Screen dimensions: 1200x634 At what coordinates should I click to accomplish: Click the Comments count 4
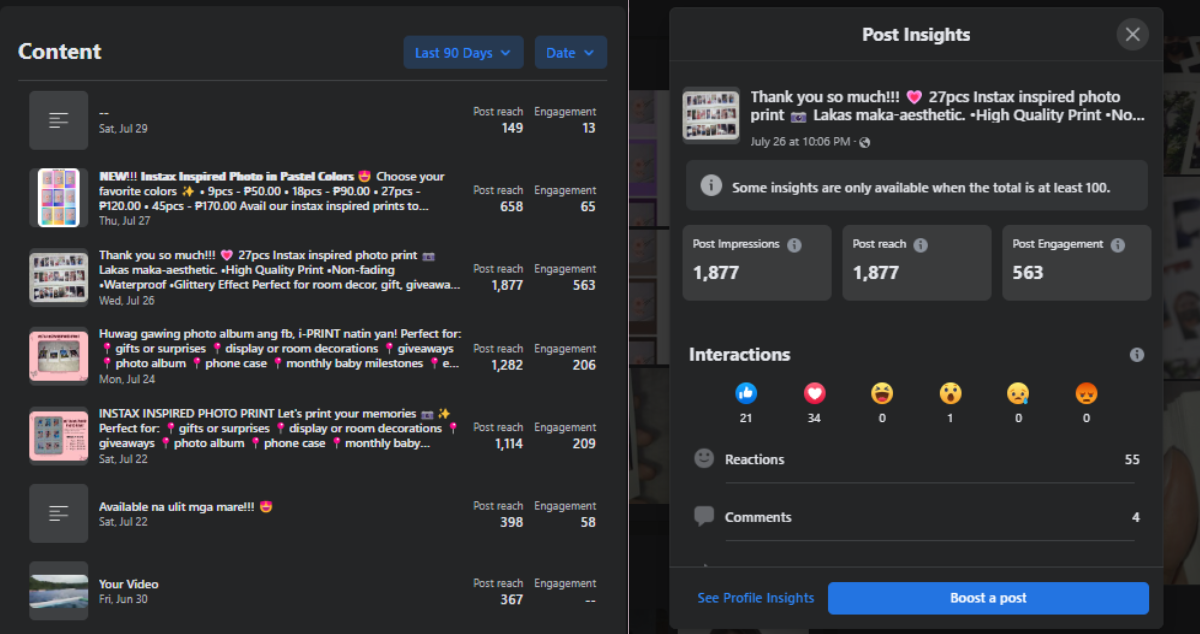1136,517
